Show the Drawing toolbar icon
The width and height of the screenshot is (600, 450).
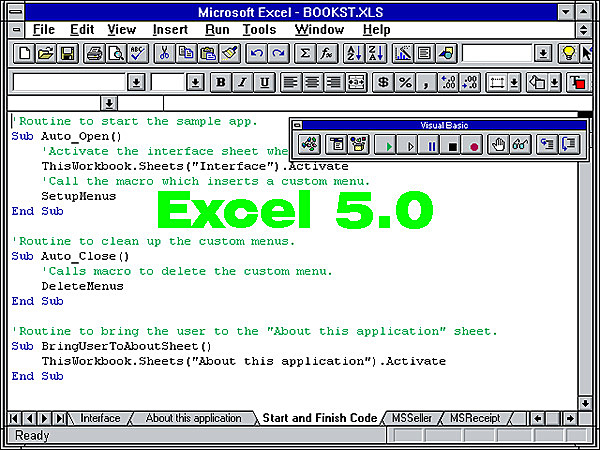[x=446, y=54]
